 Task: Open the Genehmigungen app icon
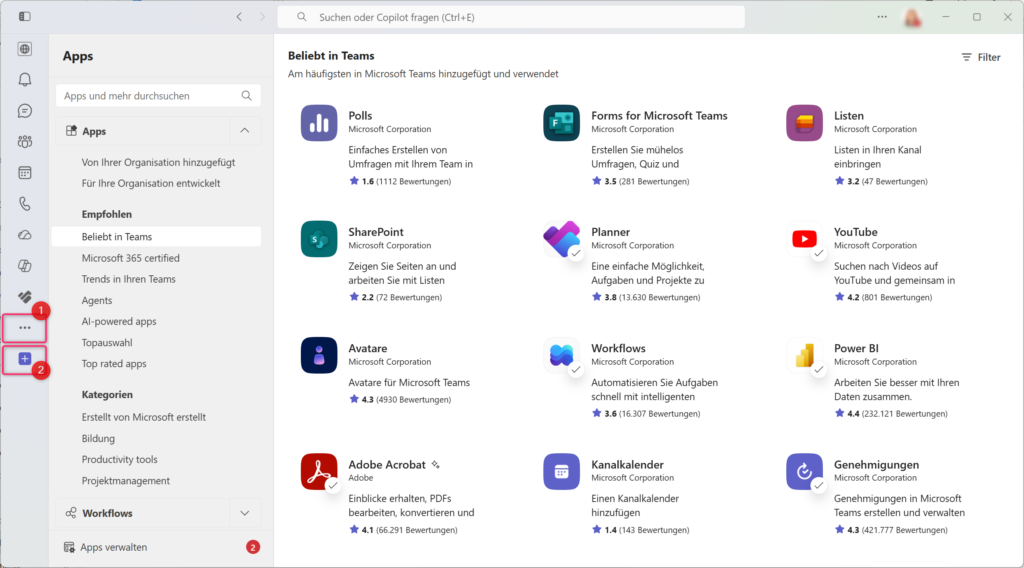(805, 471)
